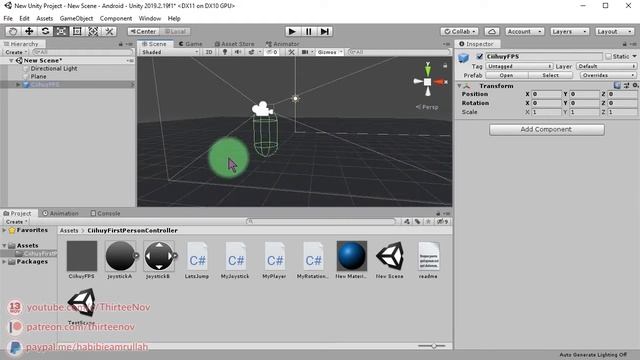Toggle scene lighting bulb icon
640x360 pixels.
coord(224,52)
